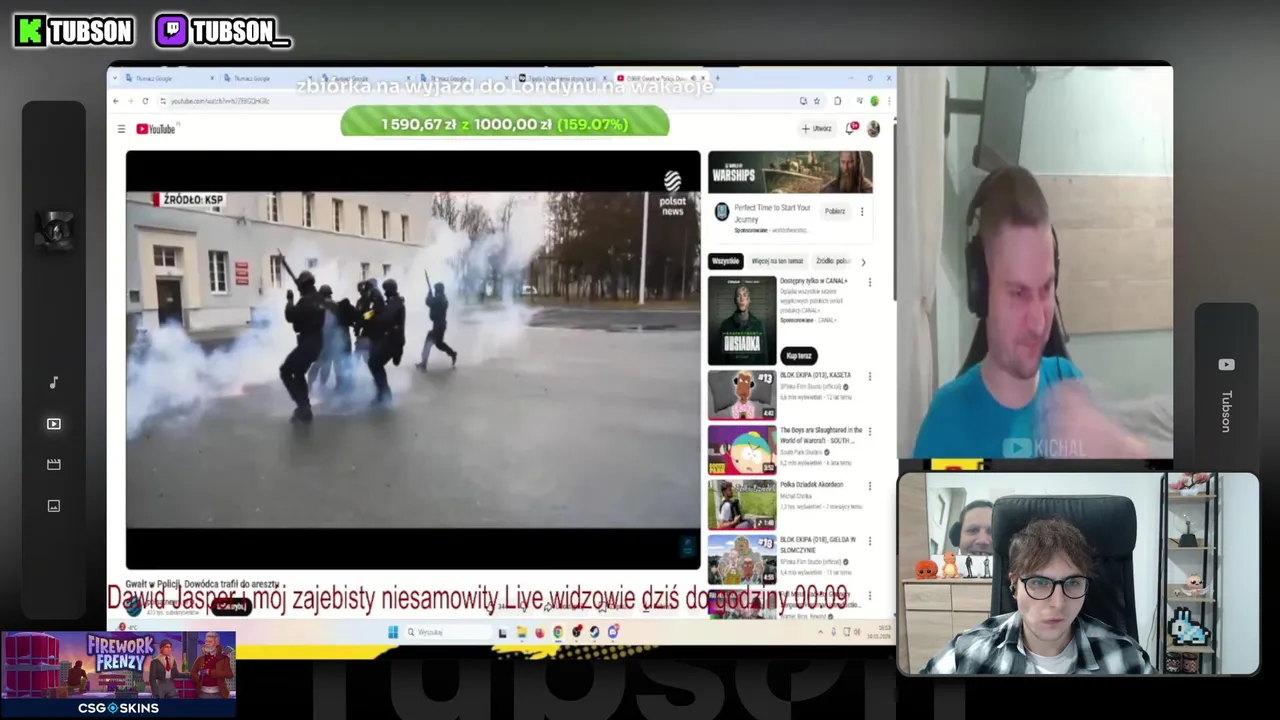Bookmark the page with the star icon
Screen dimensions: 1280x720
click(x=817, y=101)
